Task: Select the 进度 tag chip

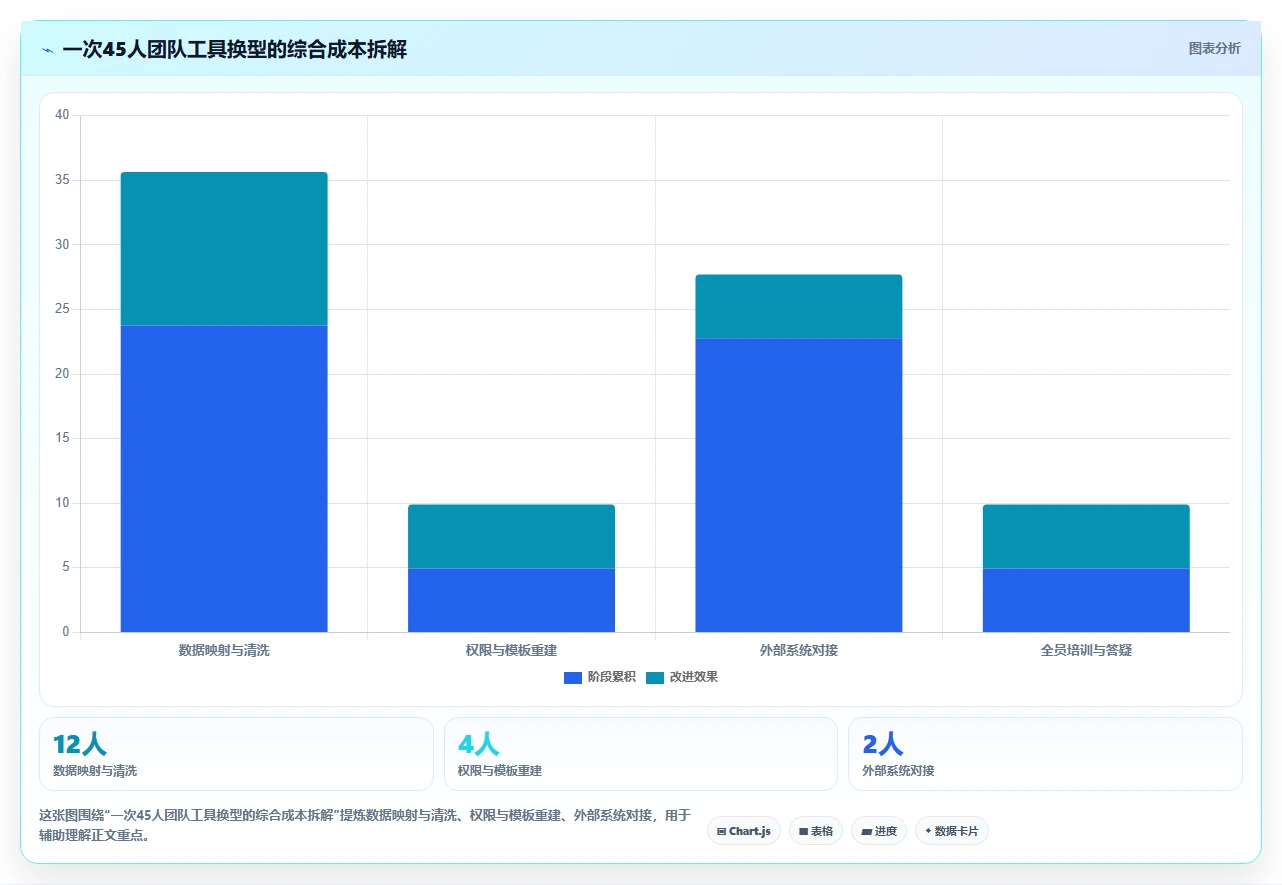Action: [879, 831]
